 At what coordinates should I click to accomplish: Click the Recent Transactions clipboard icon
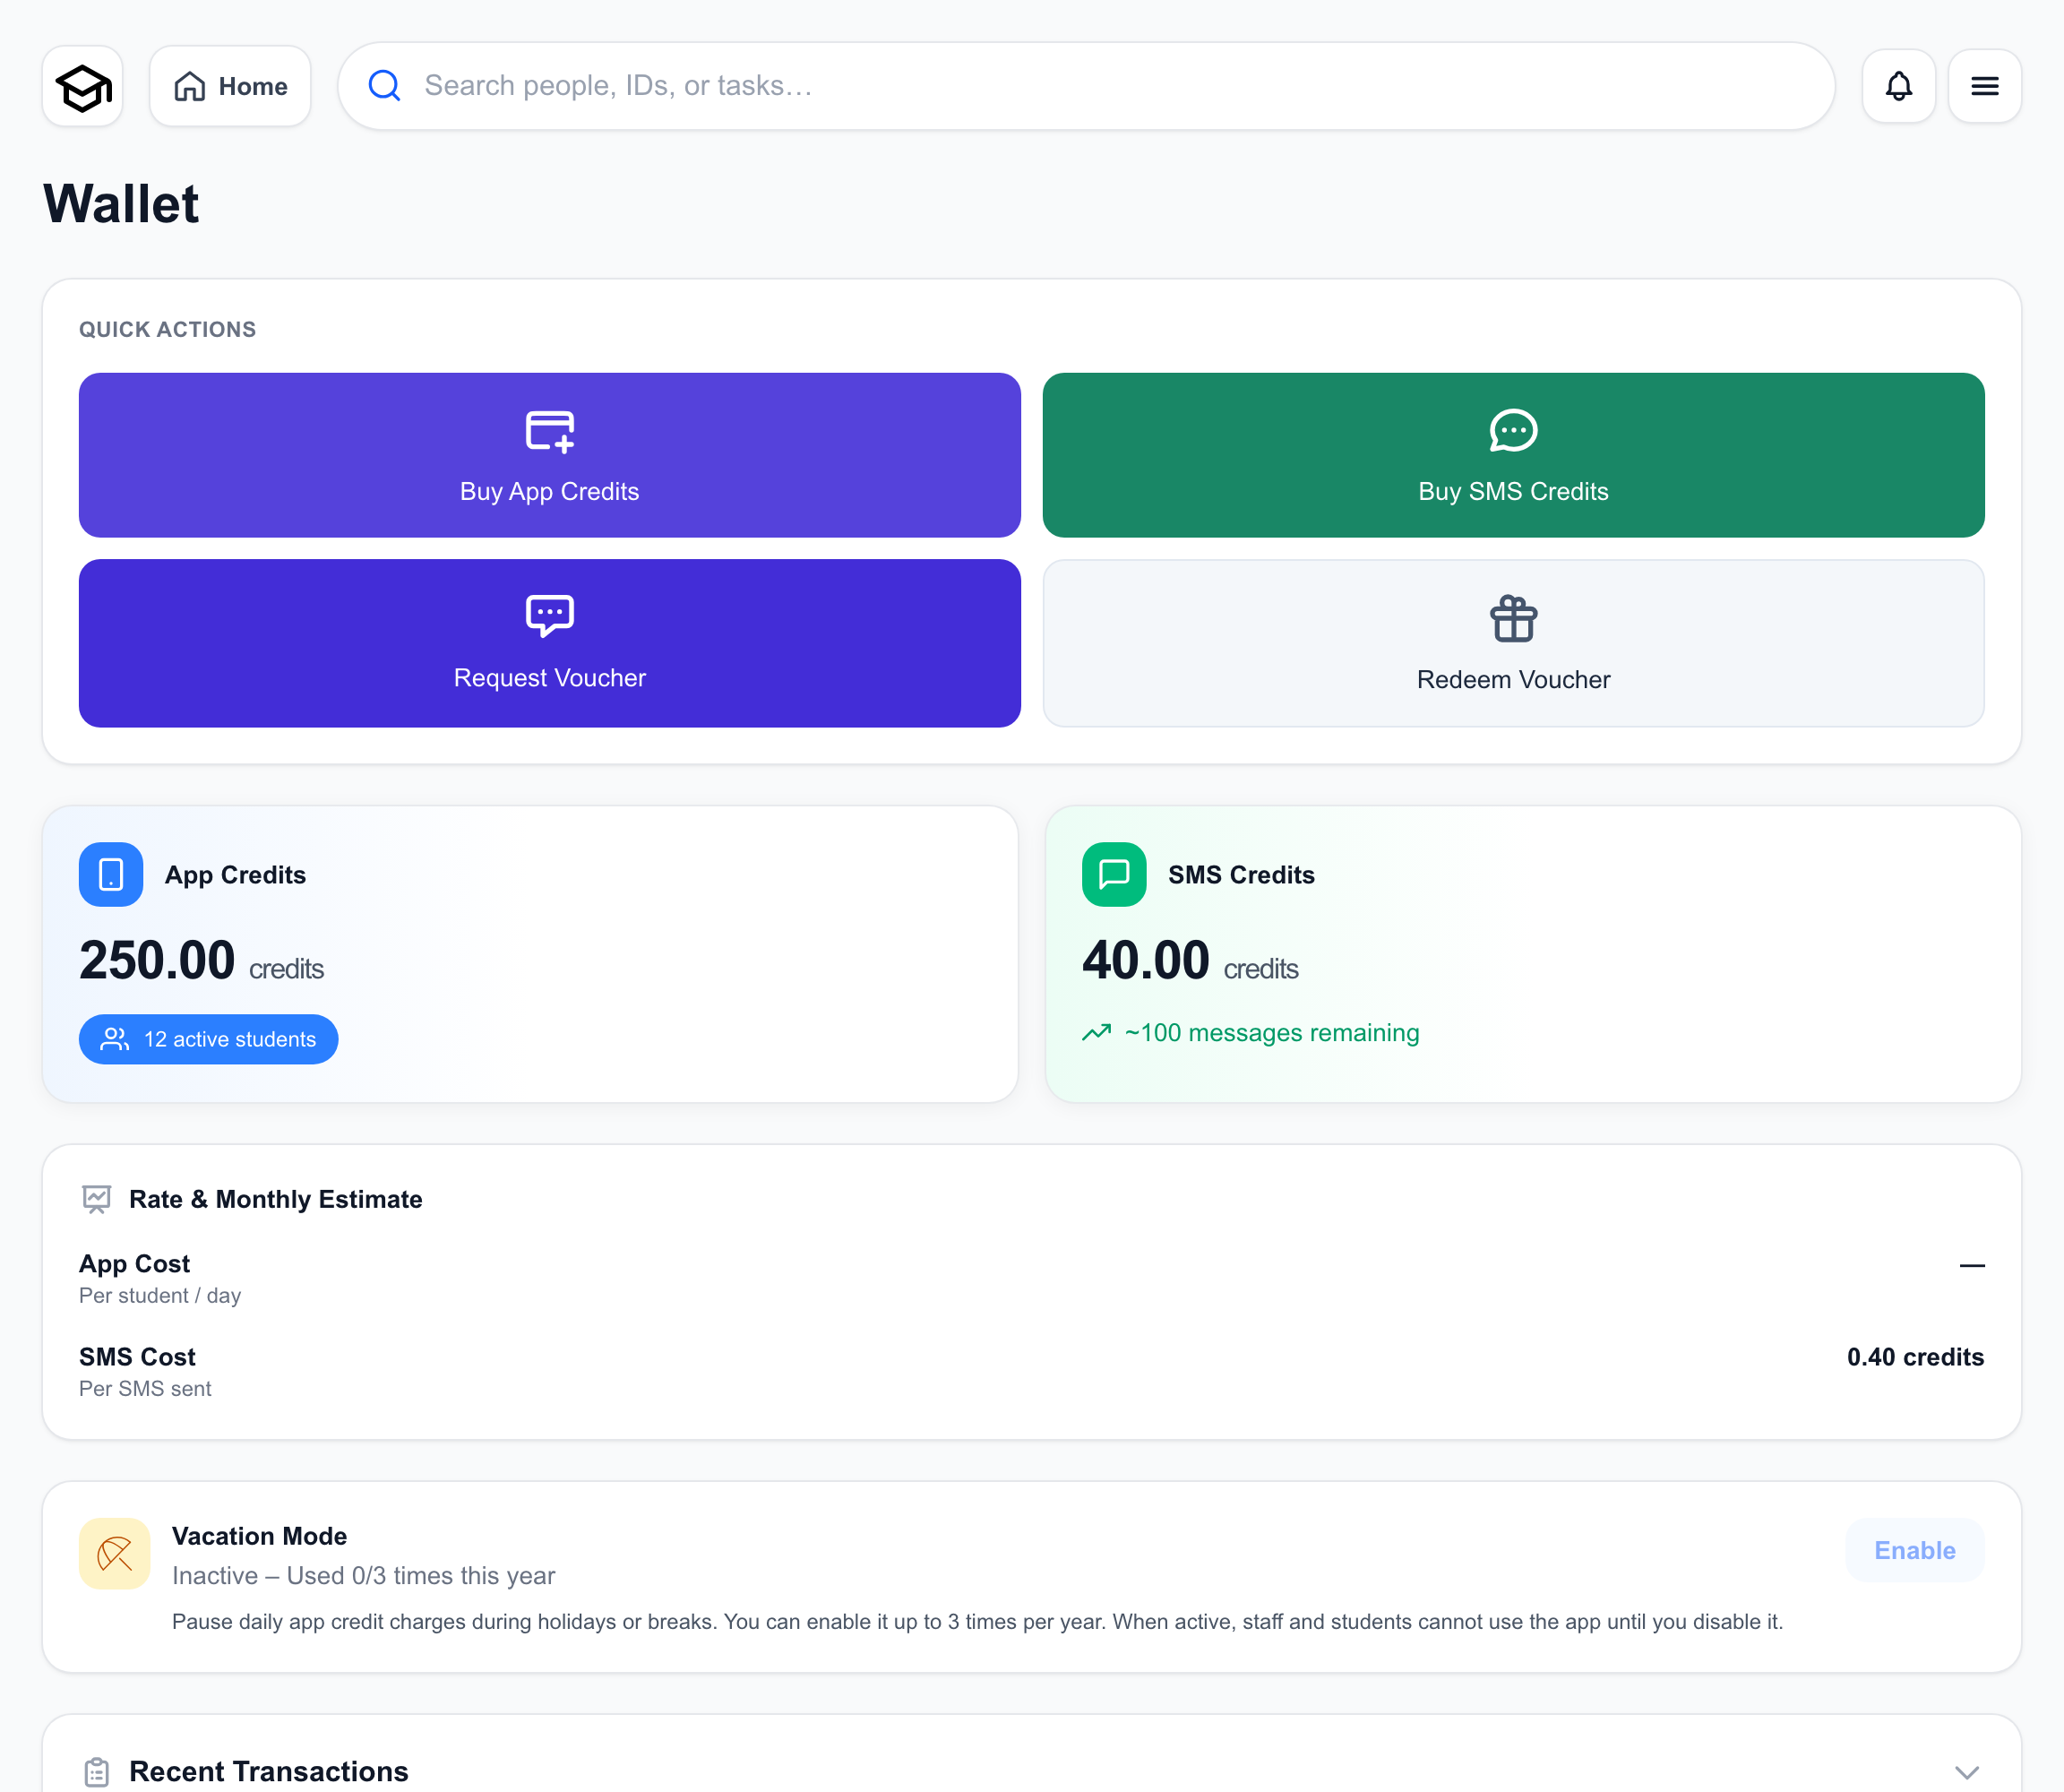pos(96,1772)
